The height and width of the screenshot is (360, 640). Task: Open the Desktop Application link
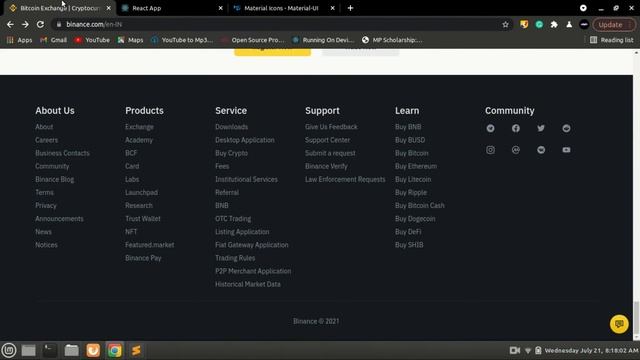click(x=245, y=140)
